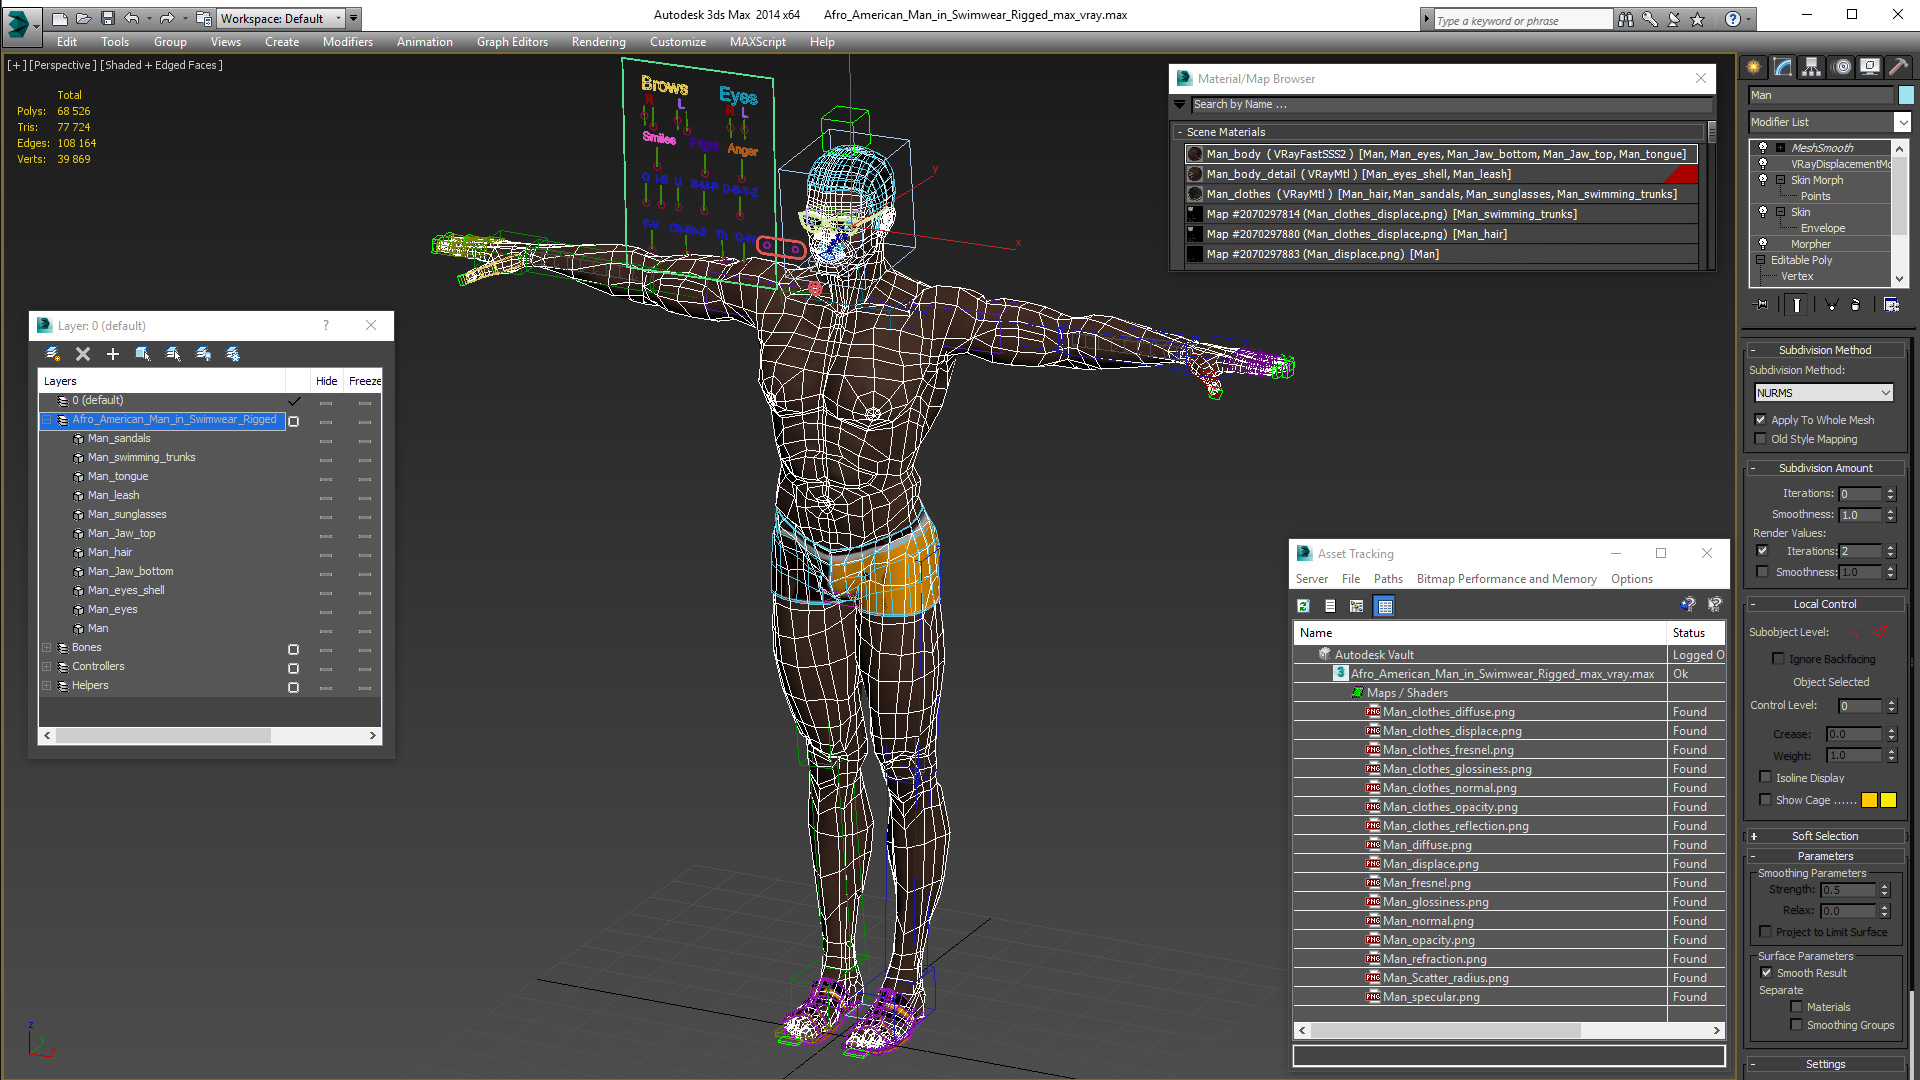Open the Create panel tab icon
The image size is (1920, 1080).
(1754, 67)
